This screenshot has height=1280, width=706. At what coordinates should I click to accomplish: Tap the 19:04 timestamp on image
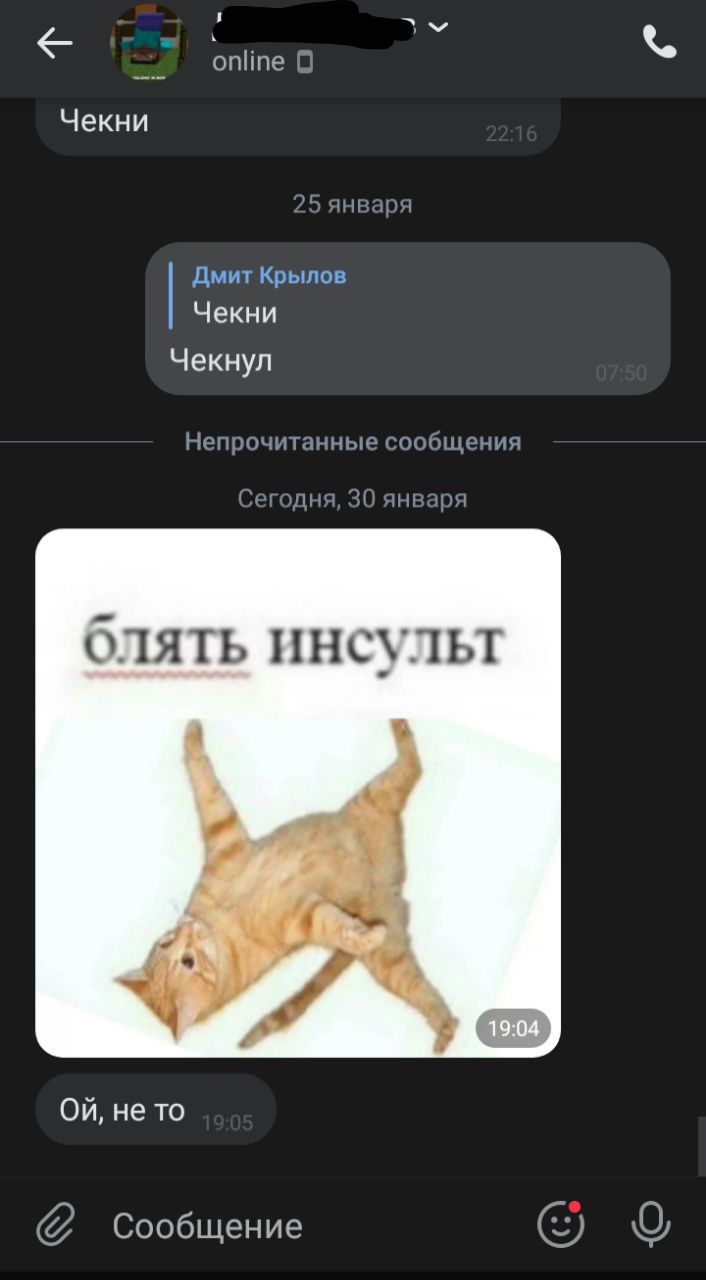[x=513, y=1028]
